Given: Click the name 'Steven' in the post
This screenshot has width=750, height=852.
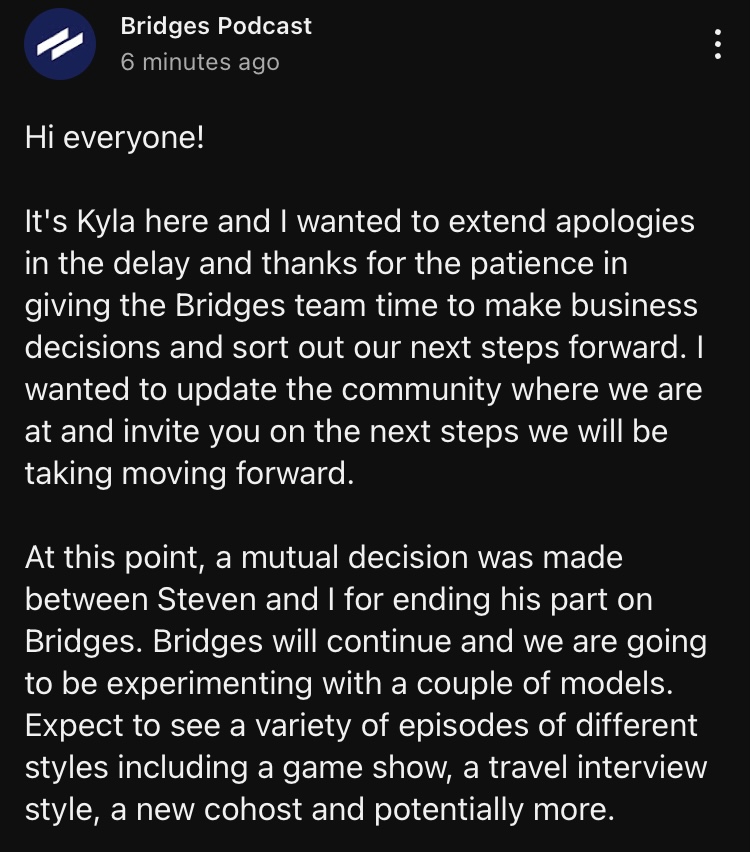Looking at the screenshot, I should click(206, 599).
